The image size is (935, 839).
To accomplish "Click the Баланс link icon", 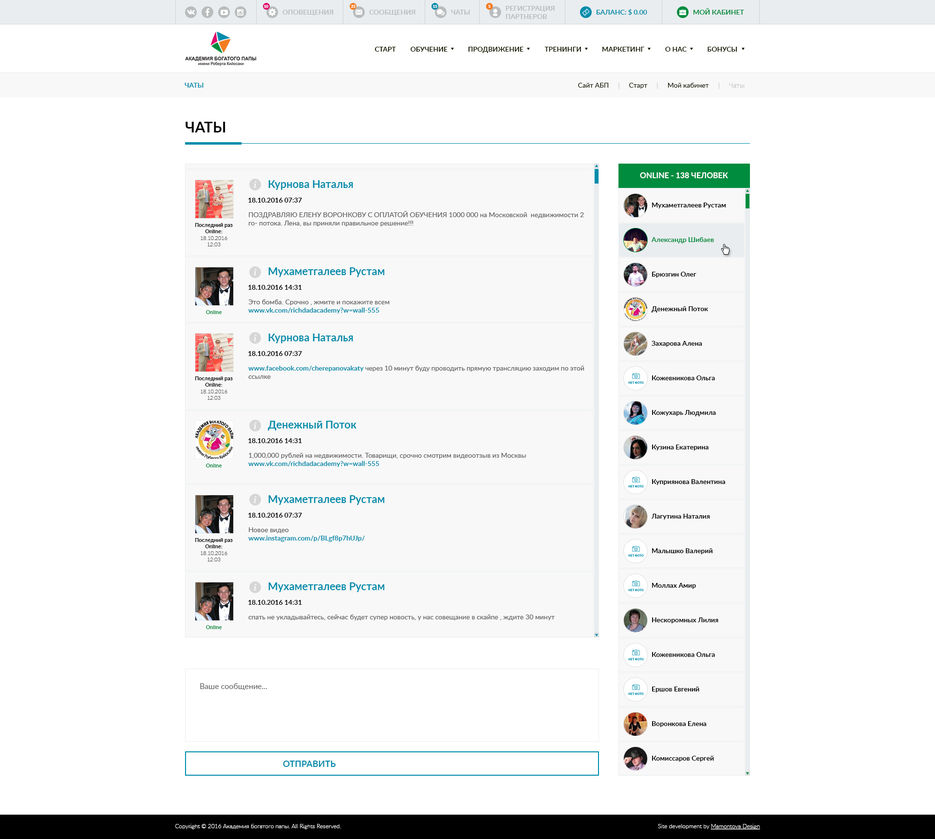I will pyautogui.click(x=585, y=12).
